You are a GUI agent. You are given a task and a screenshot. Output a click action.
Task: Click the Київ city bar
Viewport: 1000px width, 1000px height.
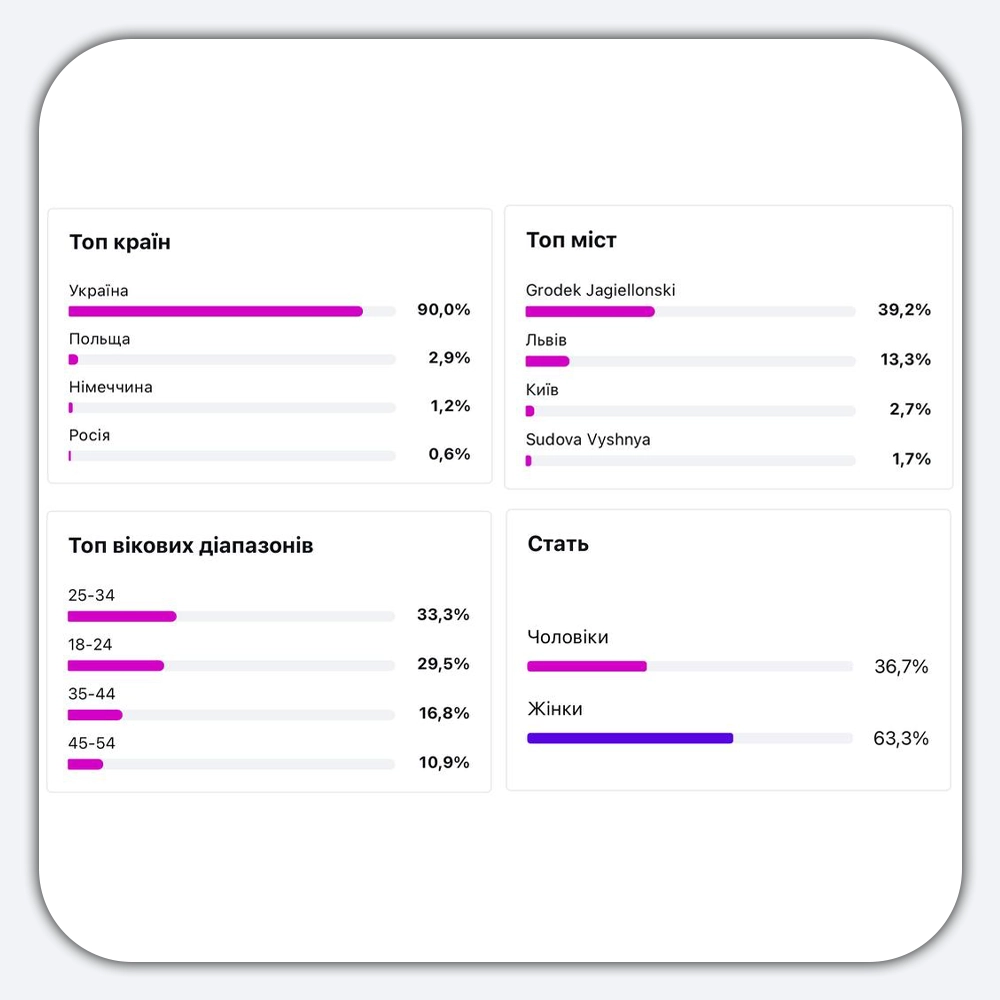690,411
